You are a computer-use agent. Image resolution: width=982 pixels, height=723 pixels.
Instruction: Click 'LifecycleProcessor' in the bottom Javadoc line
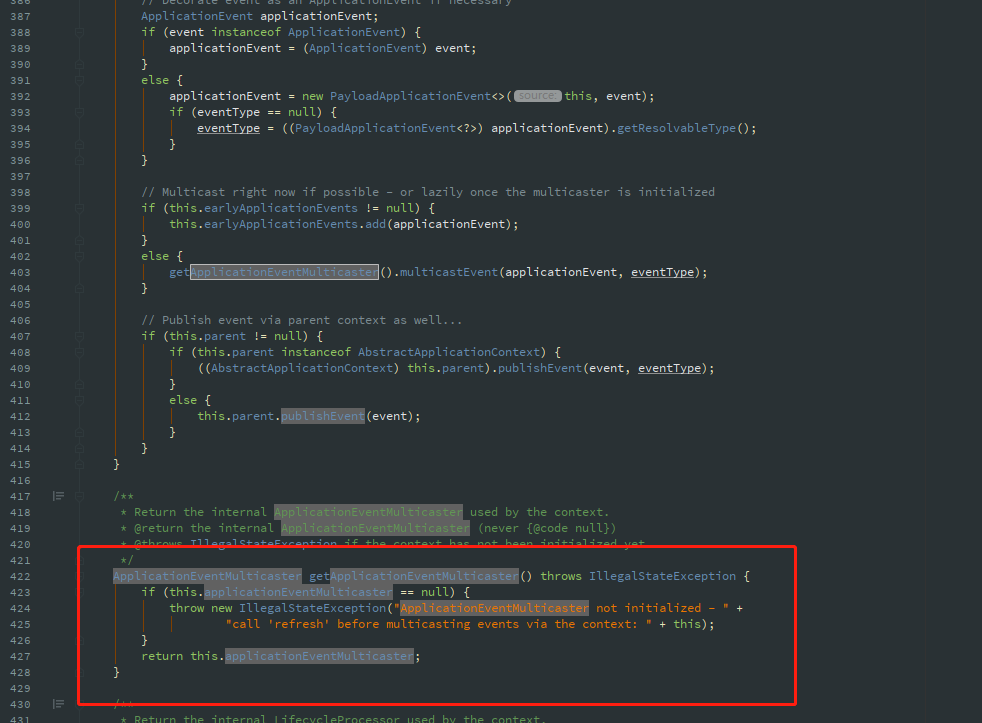coord(337,719)
